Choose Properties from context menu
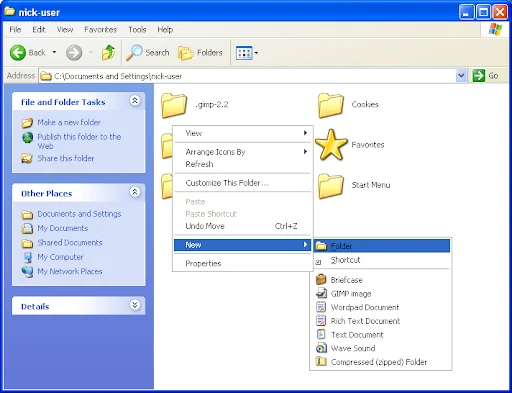 coord(243,264)
